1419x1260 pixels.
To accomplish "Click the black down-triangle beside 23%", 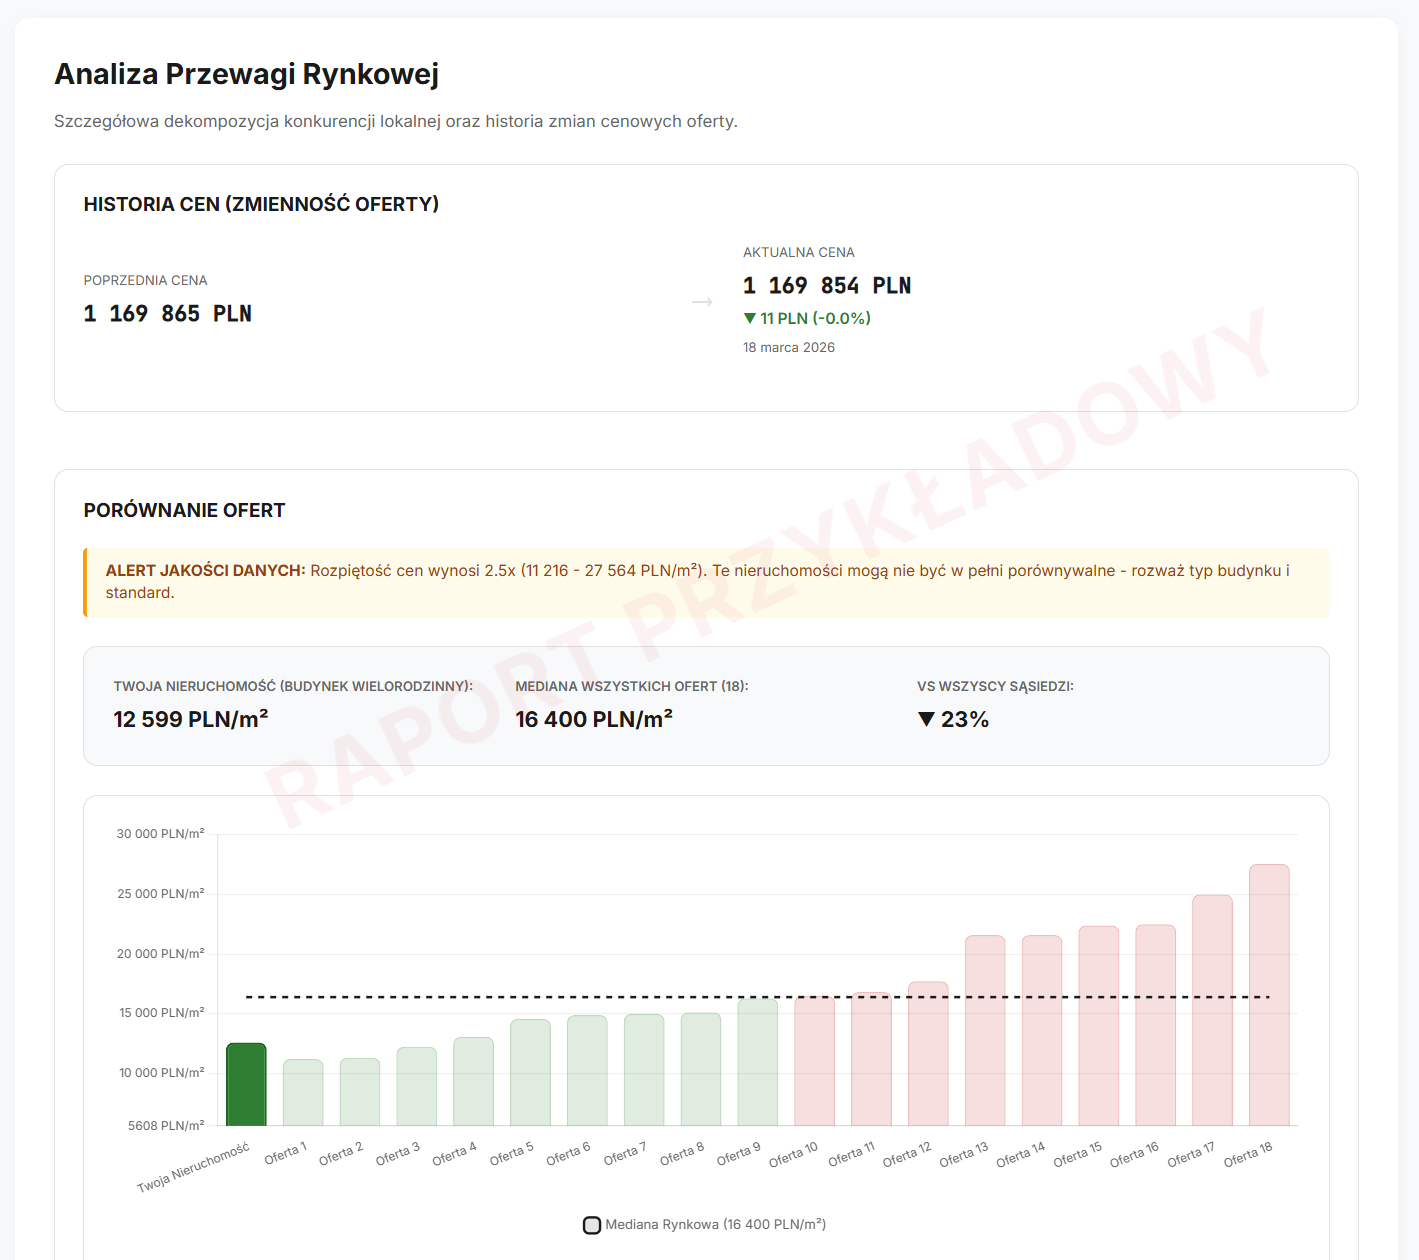I will click(926, 719).
